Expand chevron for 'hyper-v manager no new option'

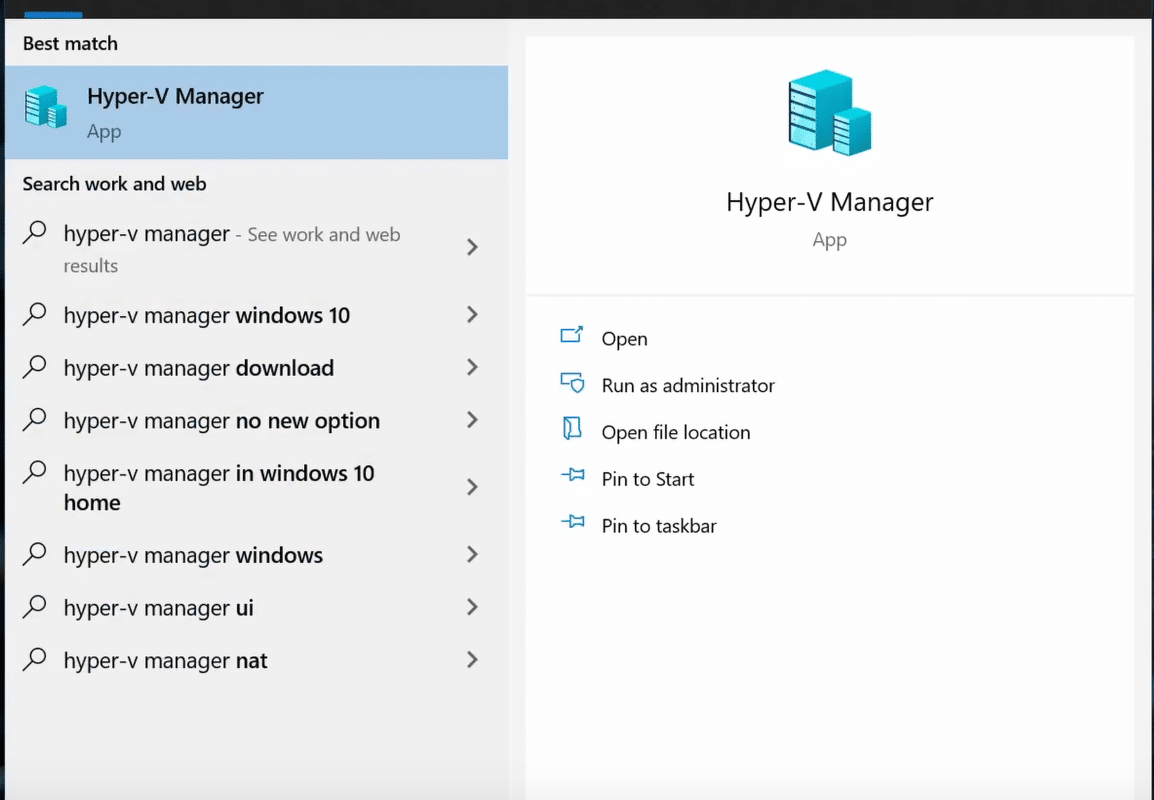coord(472,420)
